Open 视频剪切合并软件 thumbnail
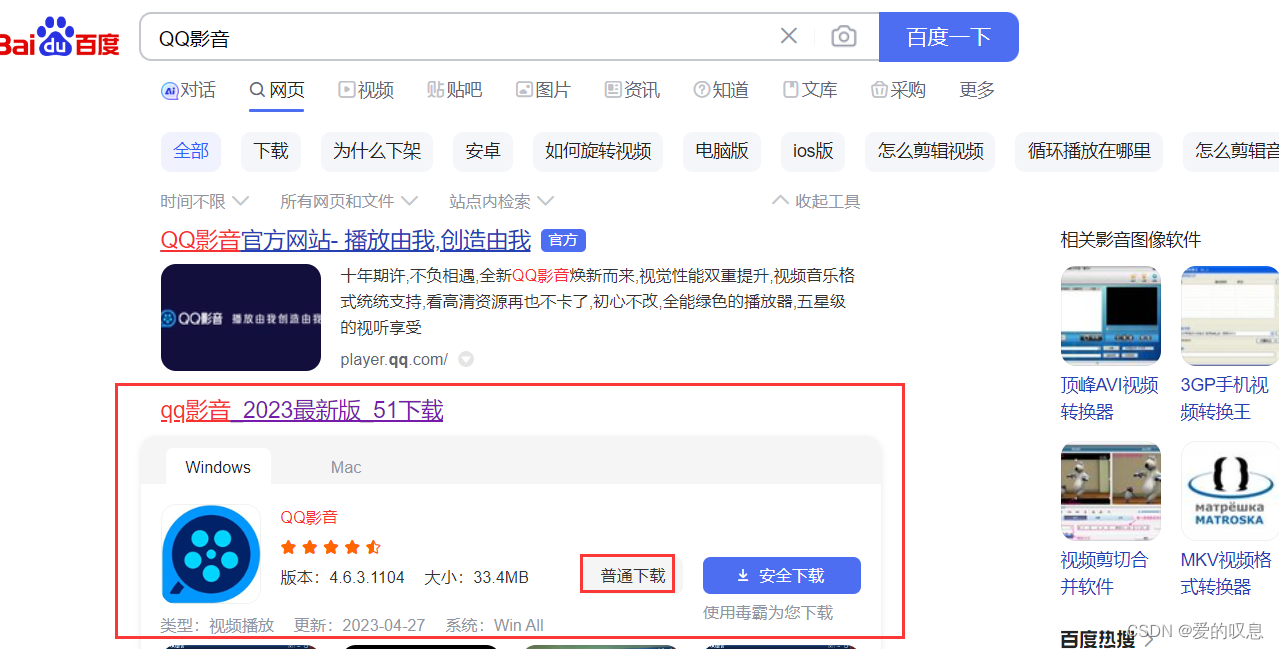1279x649 pixels. click(1111, 491)
